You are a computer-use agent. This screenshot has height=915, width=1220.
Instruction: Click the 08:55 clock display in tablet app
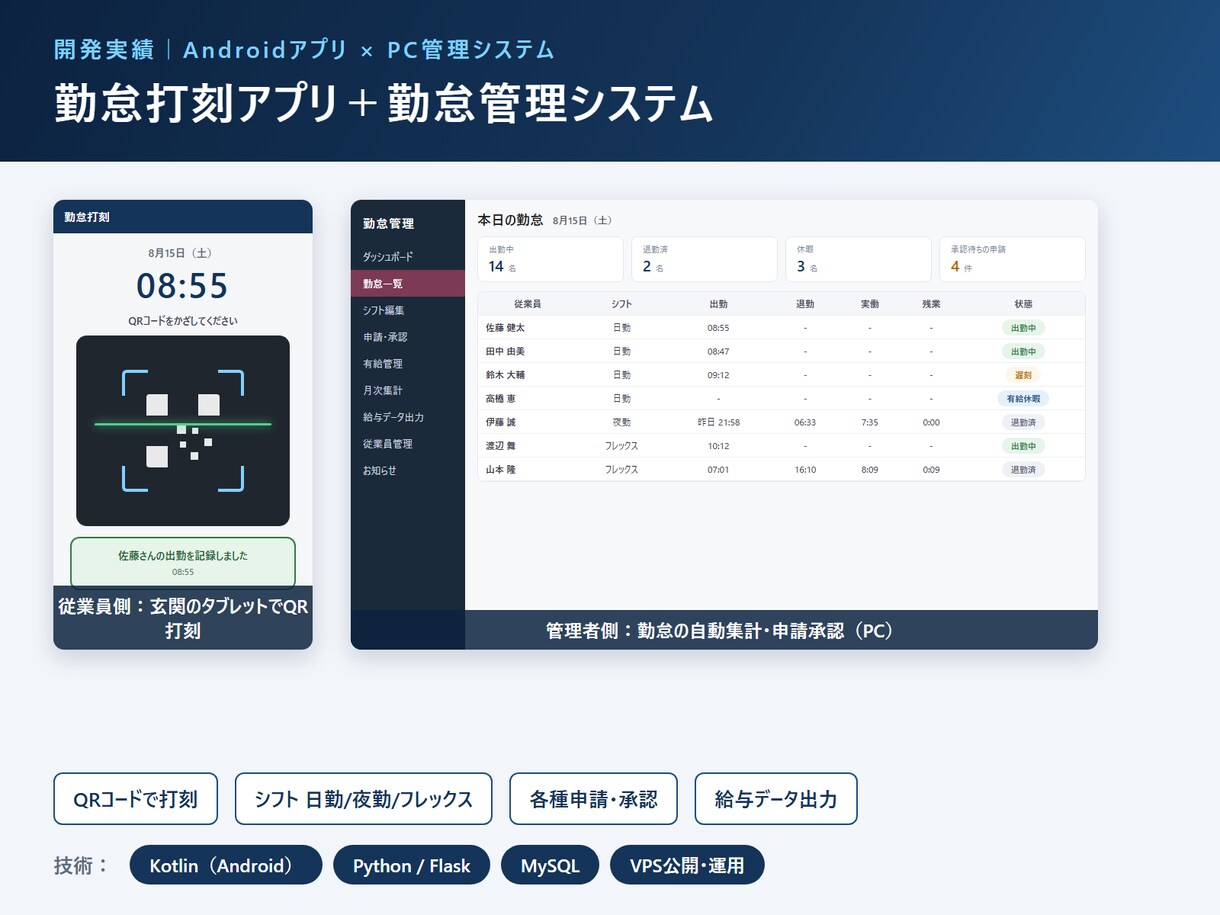click(183, 286)
